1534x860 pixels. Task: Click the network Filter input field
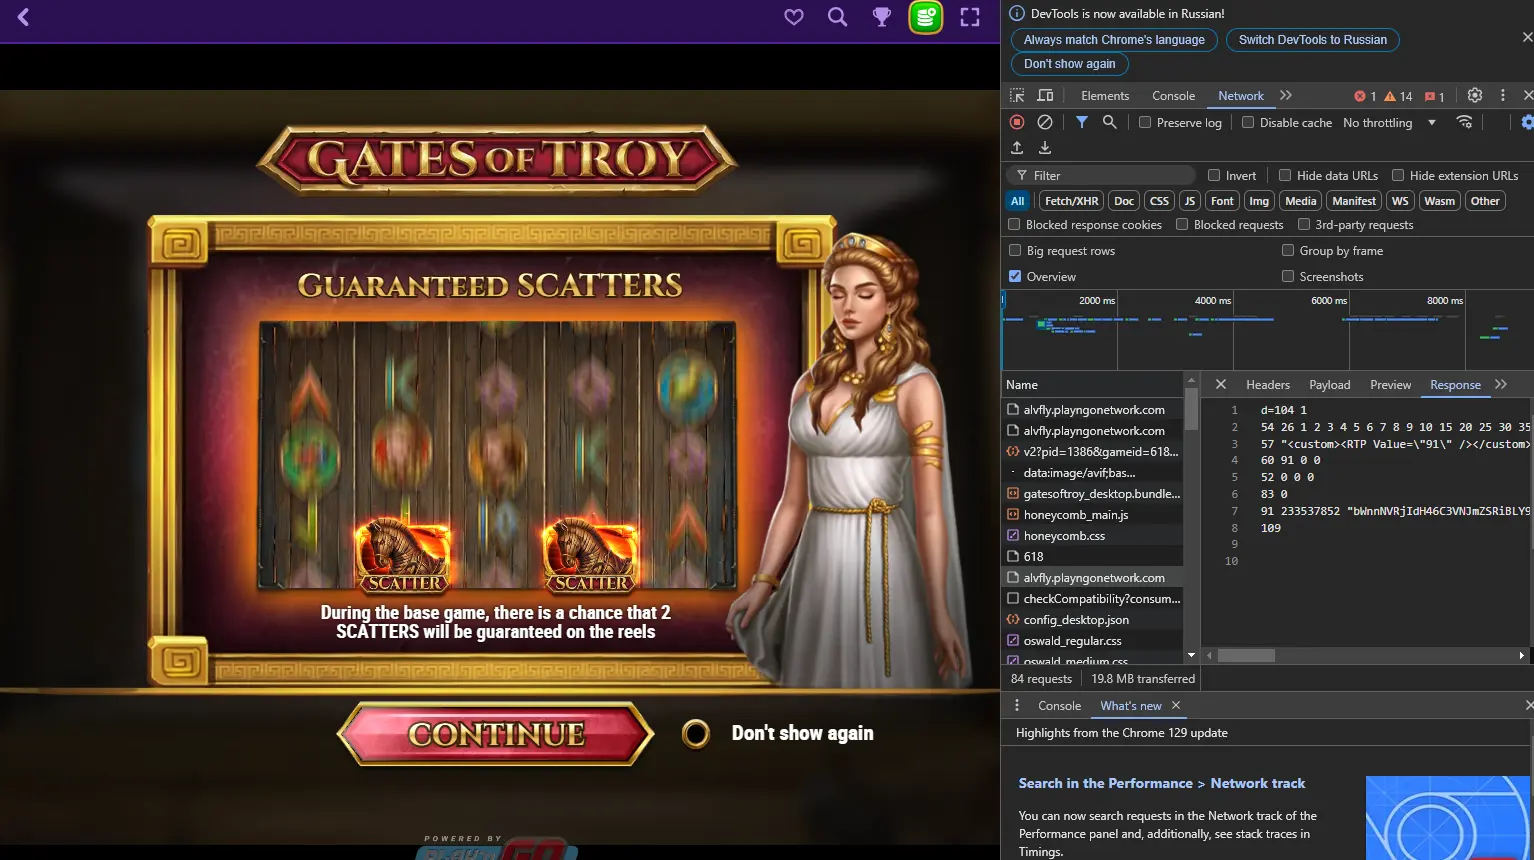point(1101,175)
